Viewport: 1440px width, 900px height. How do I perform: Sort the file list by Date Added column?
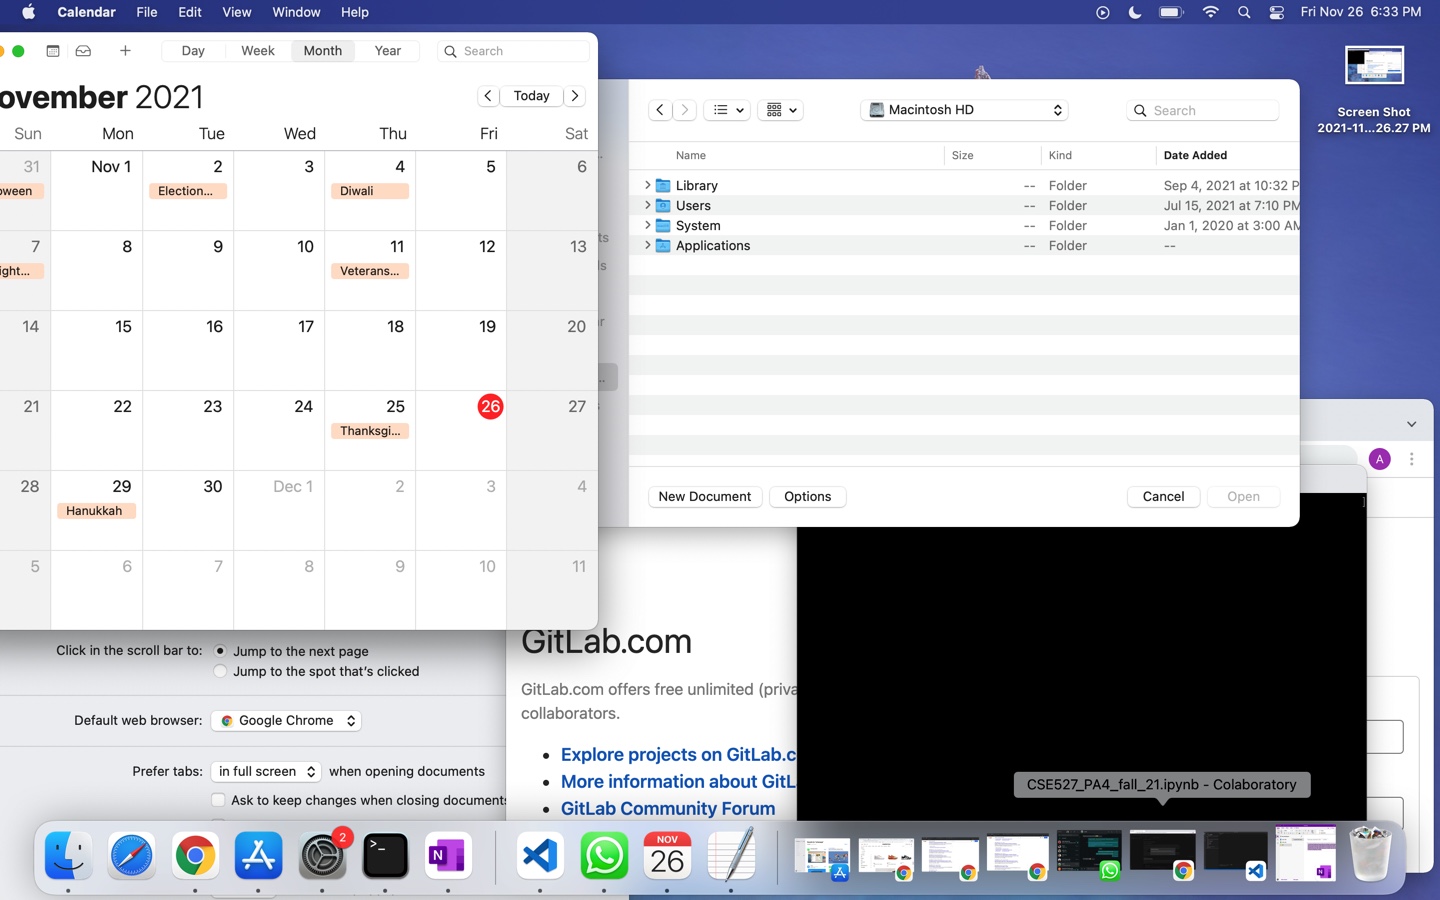click(1195, 155)
